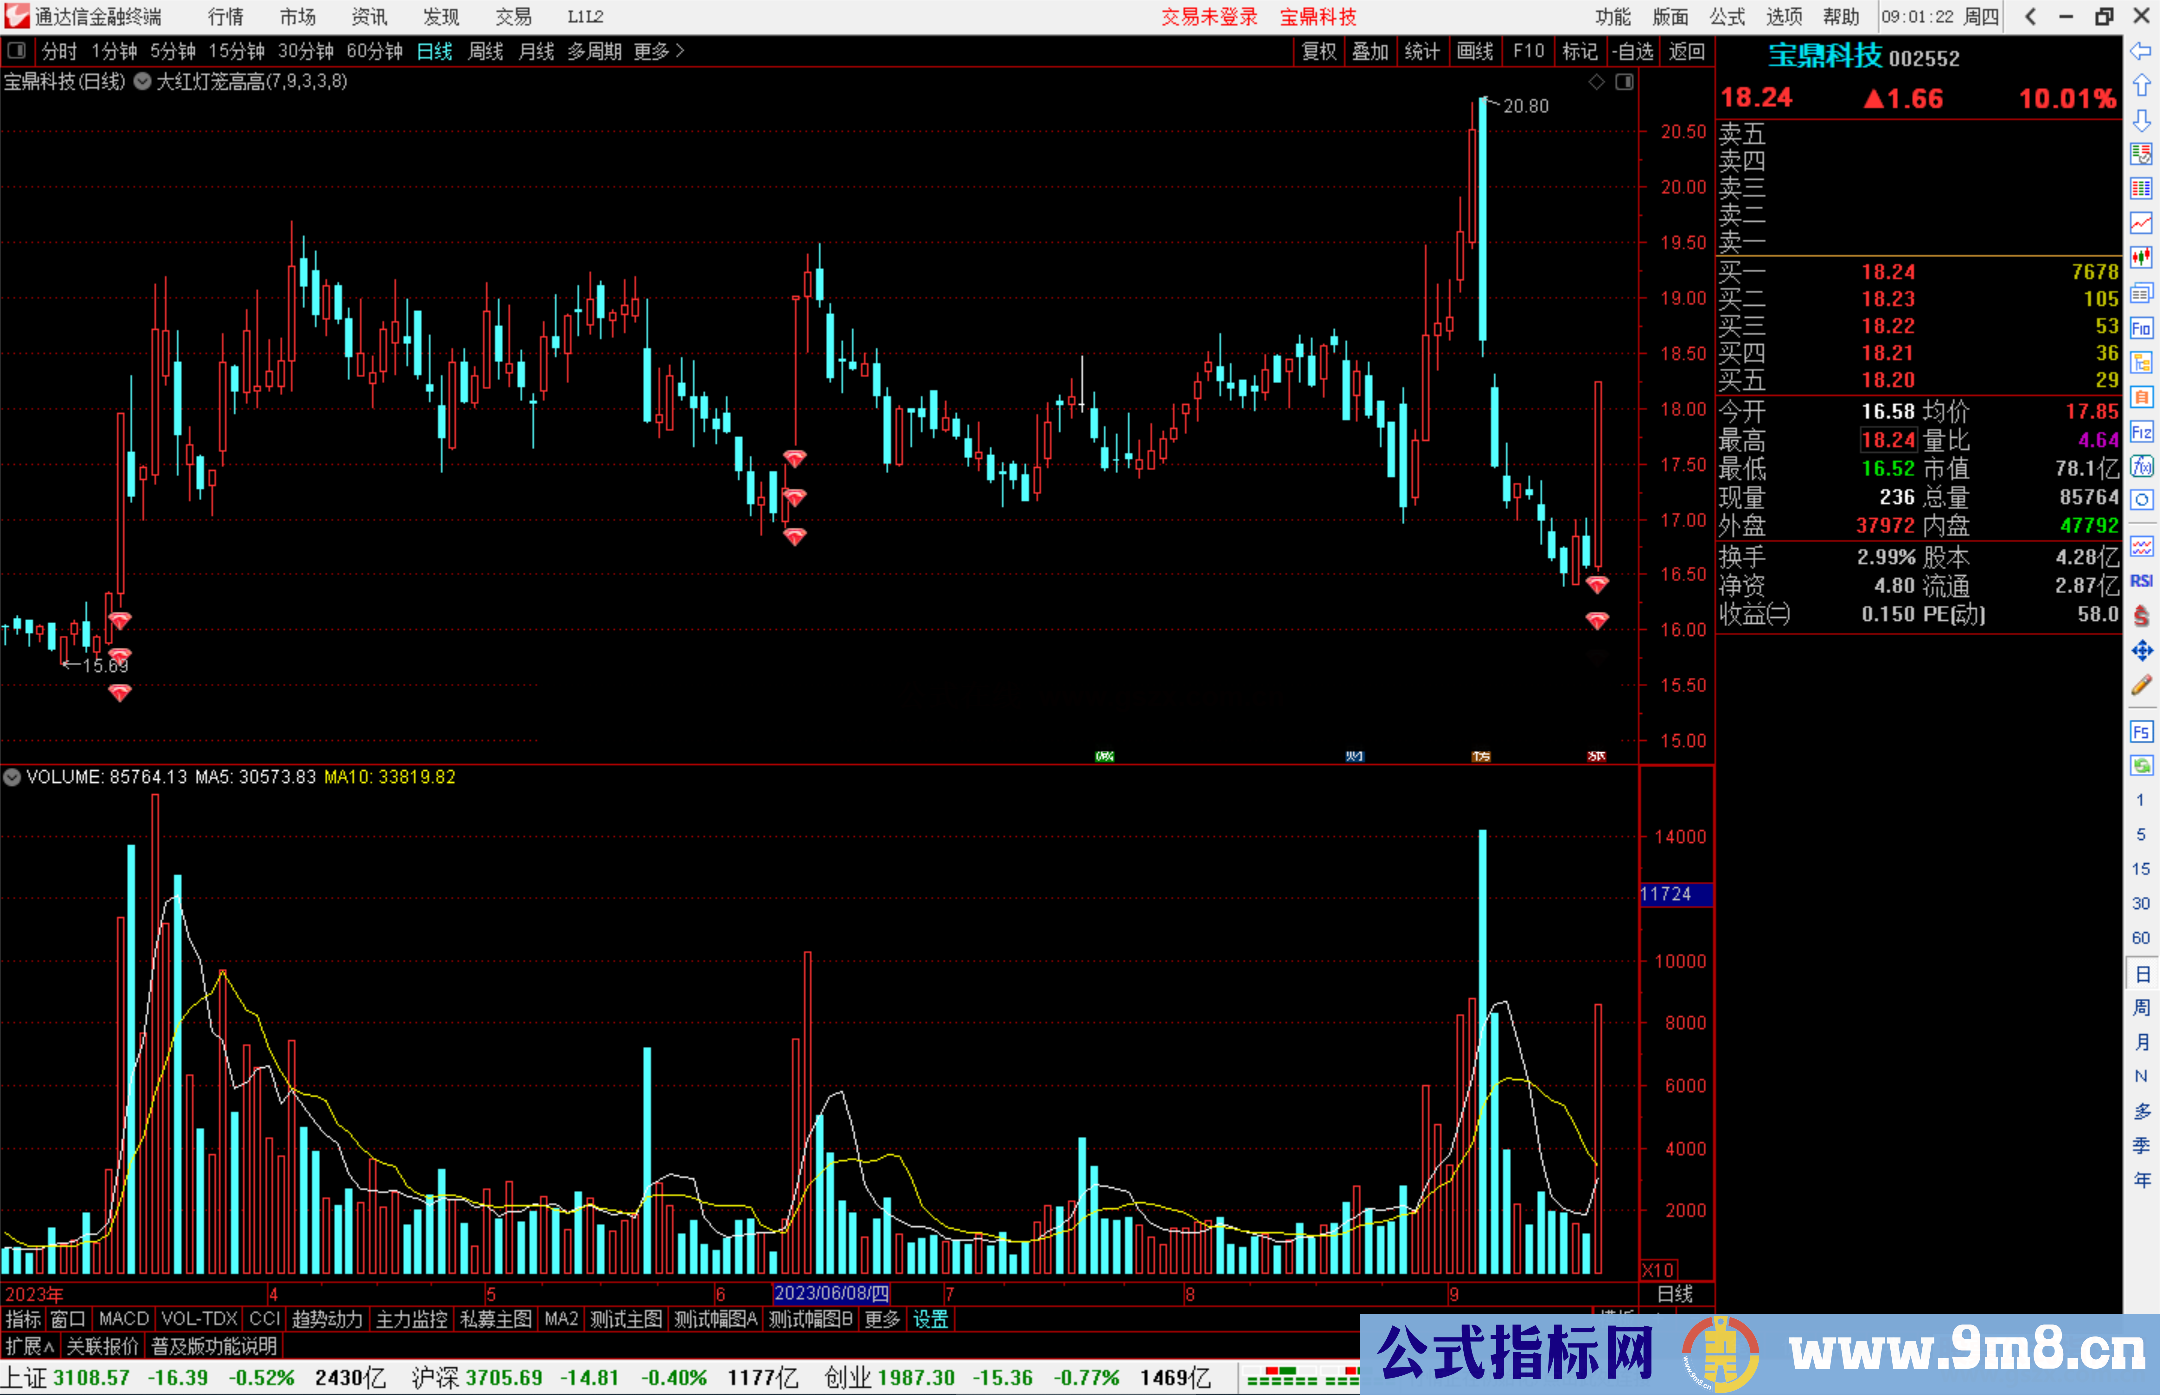Click the 2023/06/08 date marker on timeline

coord(832,1294)
